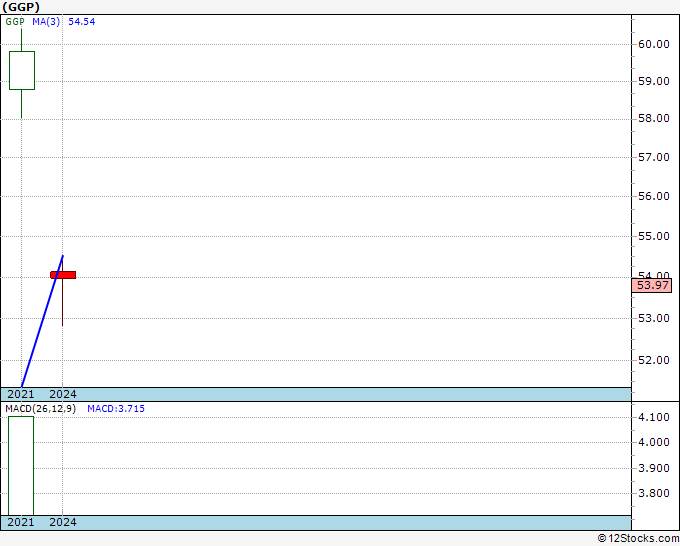Click the 3.900 MACD axis label
The image size is (680, 546).
point(654,468)
